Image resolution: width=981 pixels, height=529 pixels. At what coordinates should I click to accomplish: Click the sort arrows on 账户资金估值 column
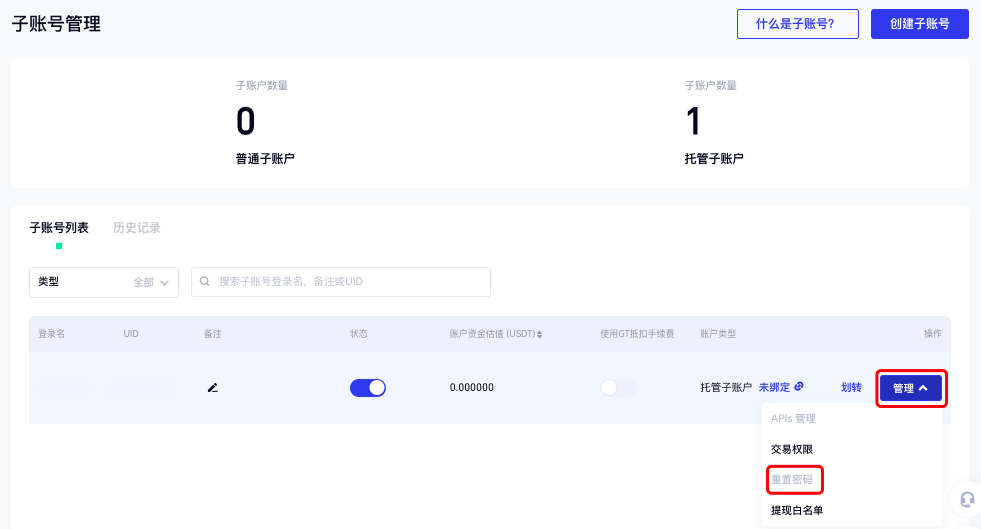(540, 334)
